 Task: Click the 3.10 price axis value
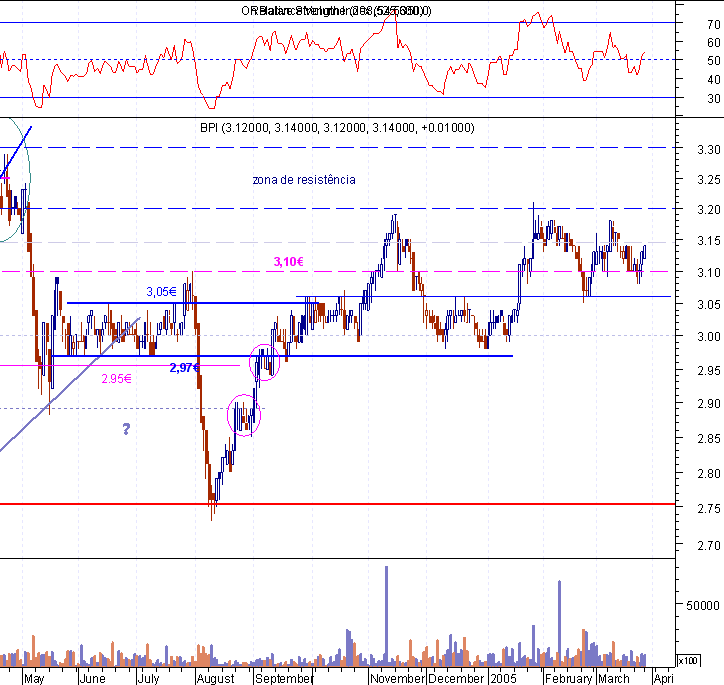709,273
